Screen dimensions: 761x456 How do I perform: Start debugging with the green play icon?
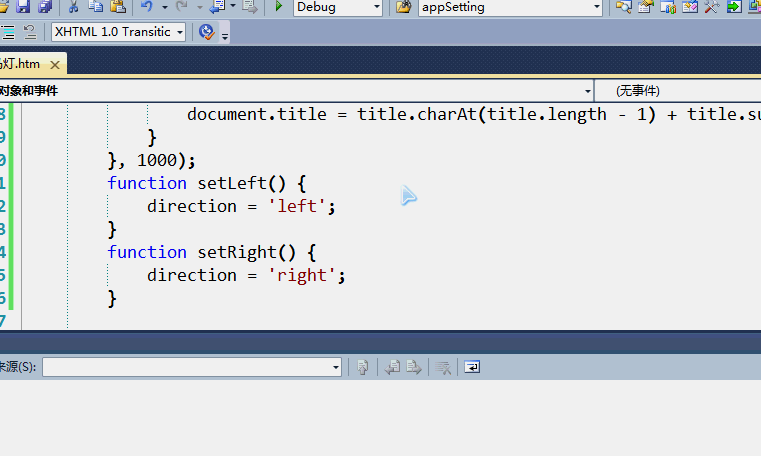279,6
